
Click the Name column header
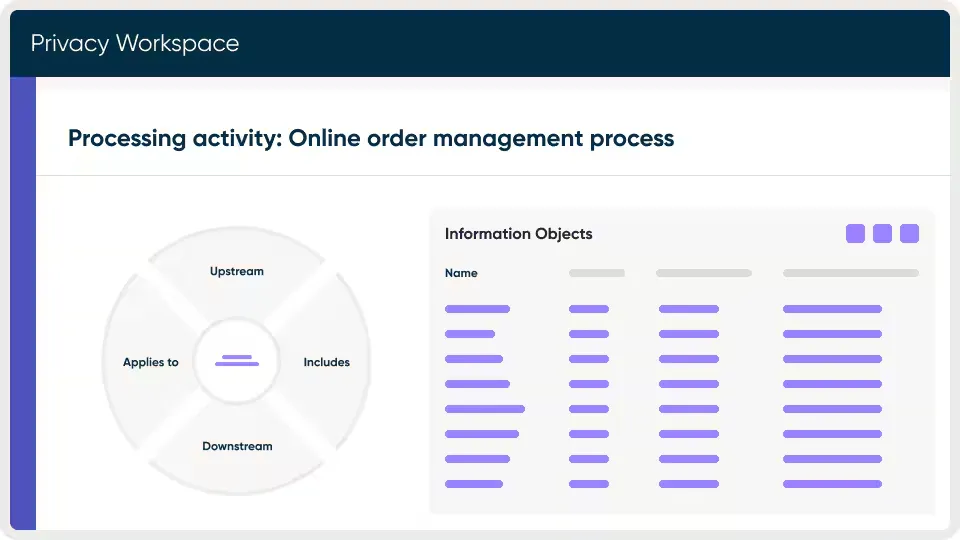point(461,273)
